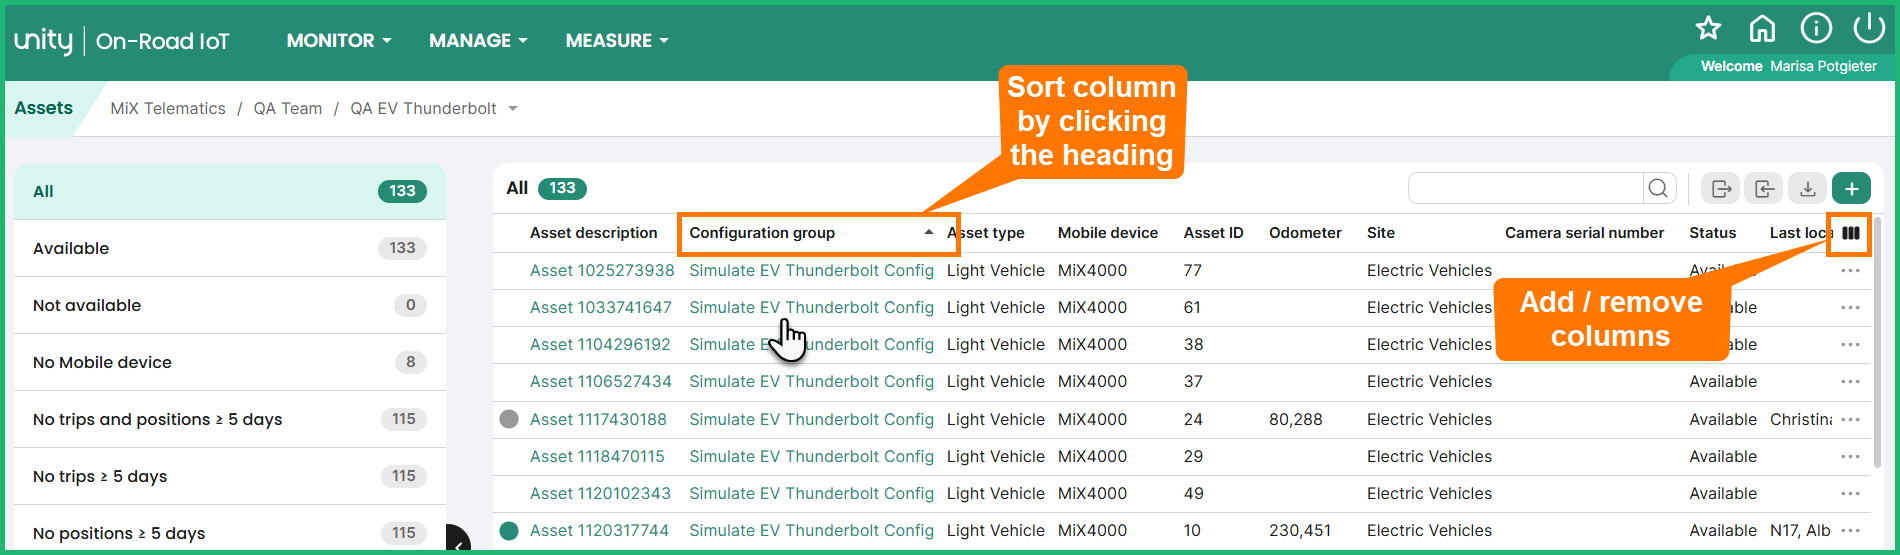The image size is (1900, 555).
Task: Collapse the left filter panel arrow
Action: (458, 540)
